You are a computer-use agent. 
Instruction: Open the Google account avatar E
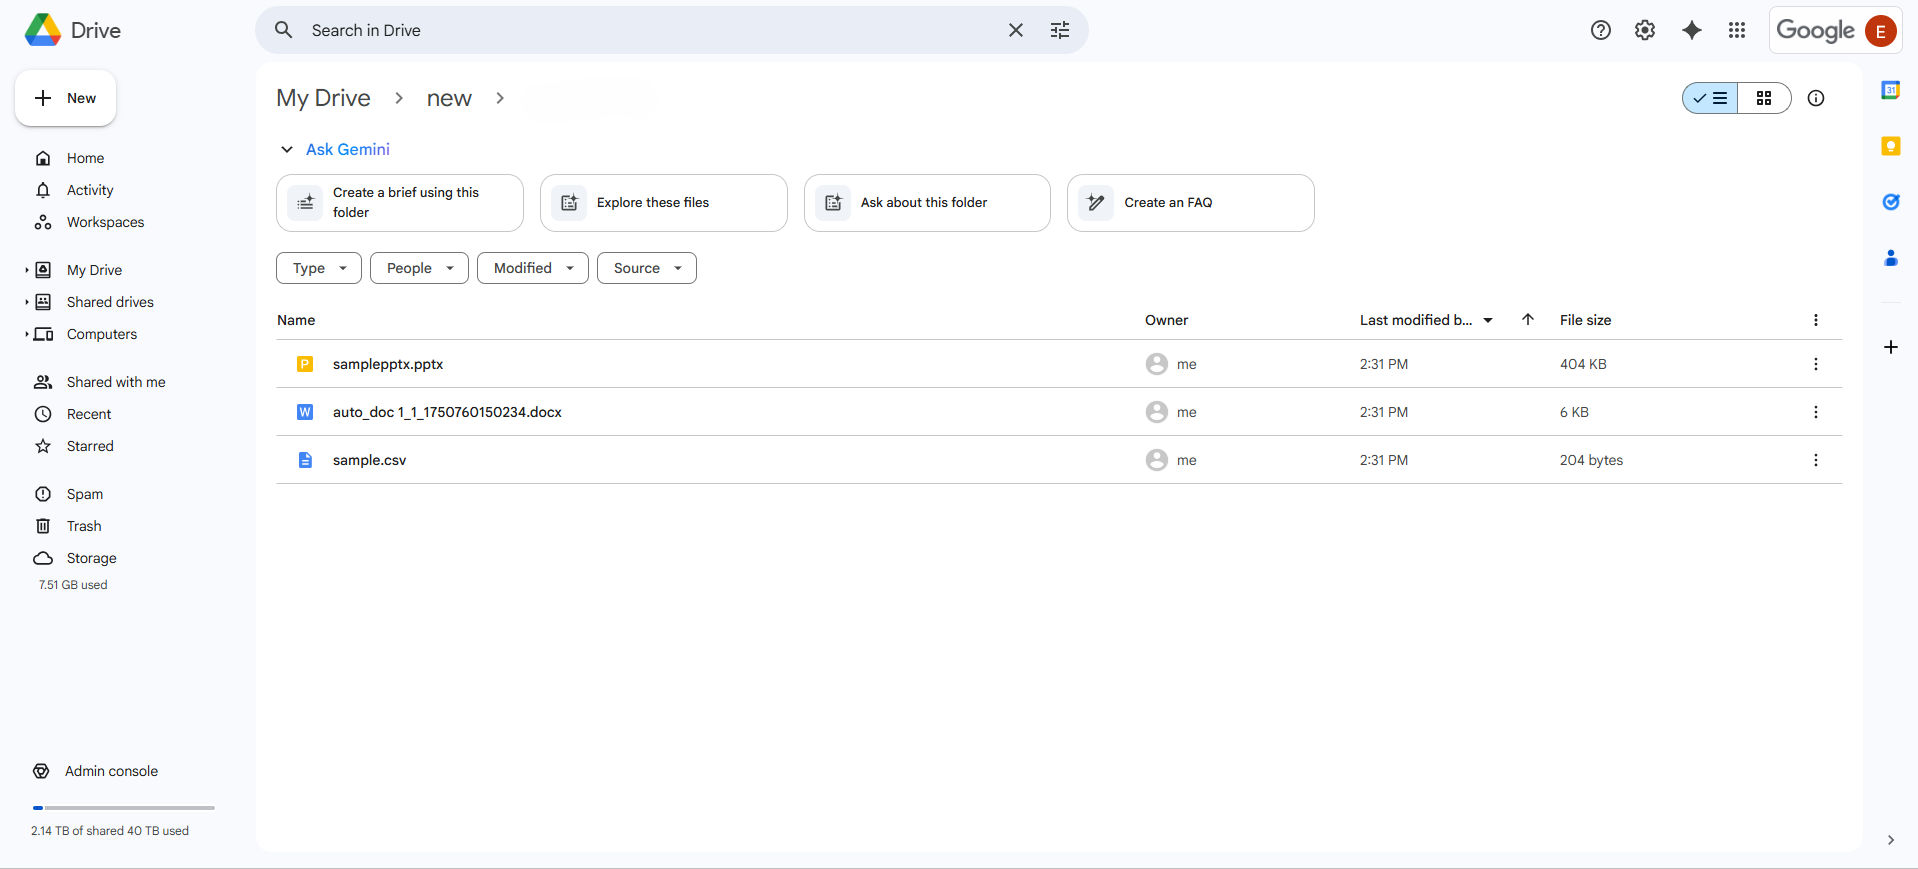pos(1880,31)
